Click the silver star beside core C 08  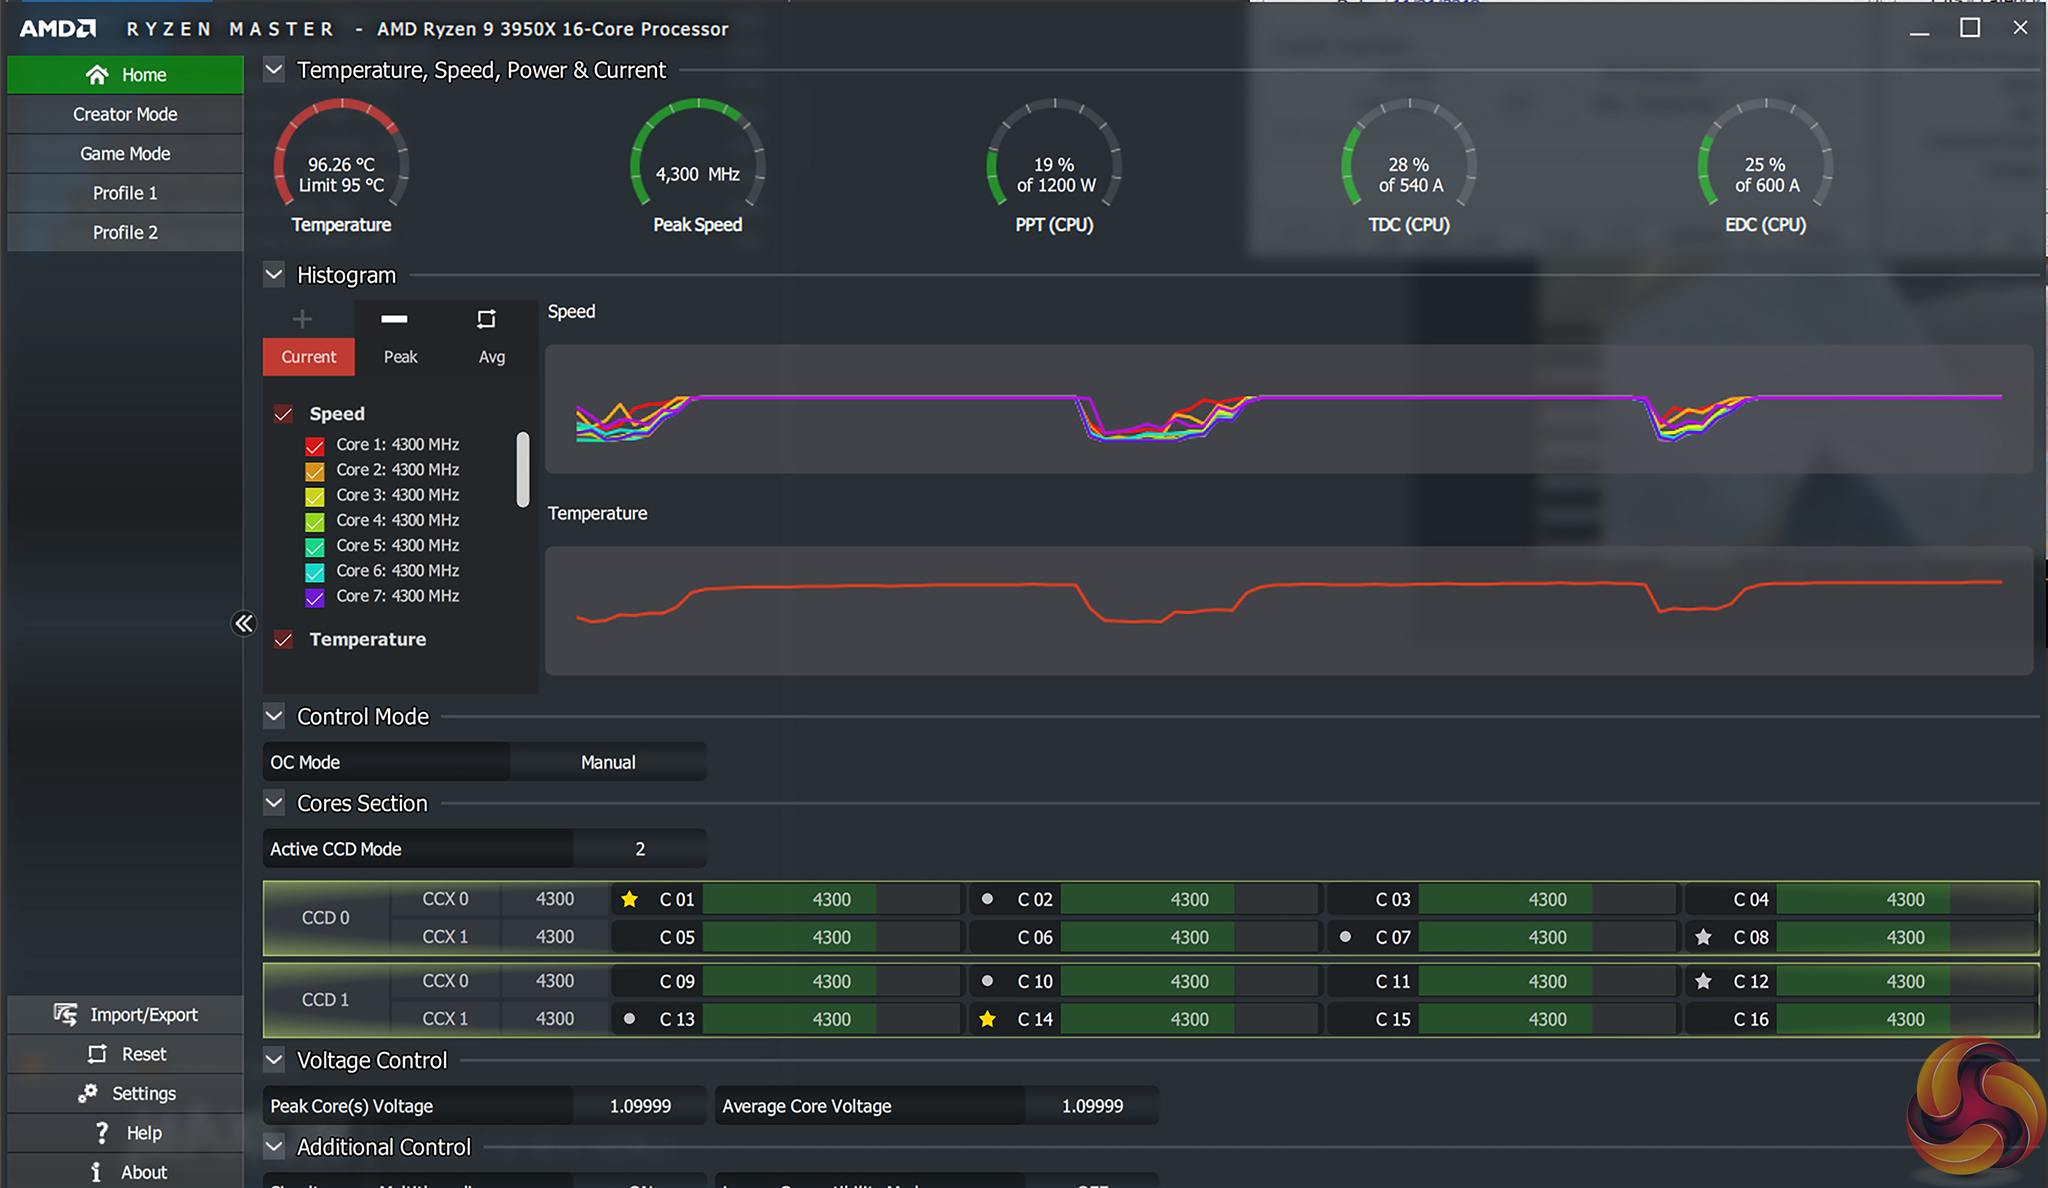(x=1703, y=937)
